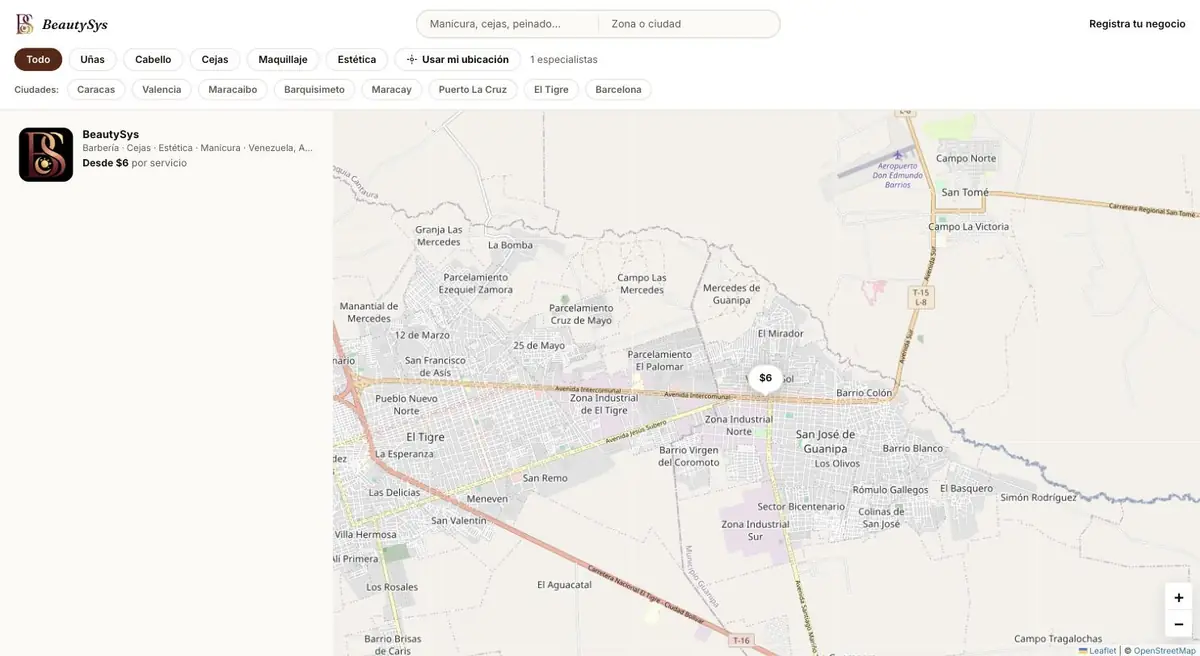Filter by city Maracay
Viewport: 1200px width, 656px height.
click(x=392, y=89)
